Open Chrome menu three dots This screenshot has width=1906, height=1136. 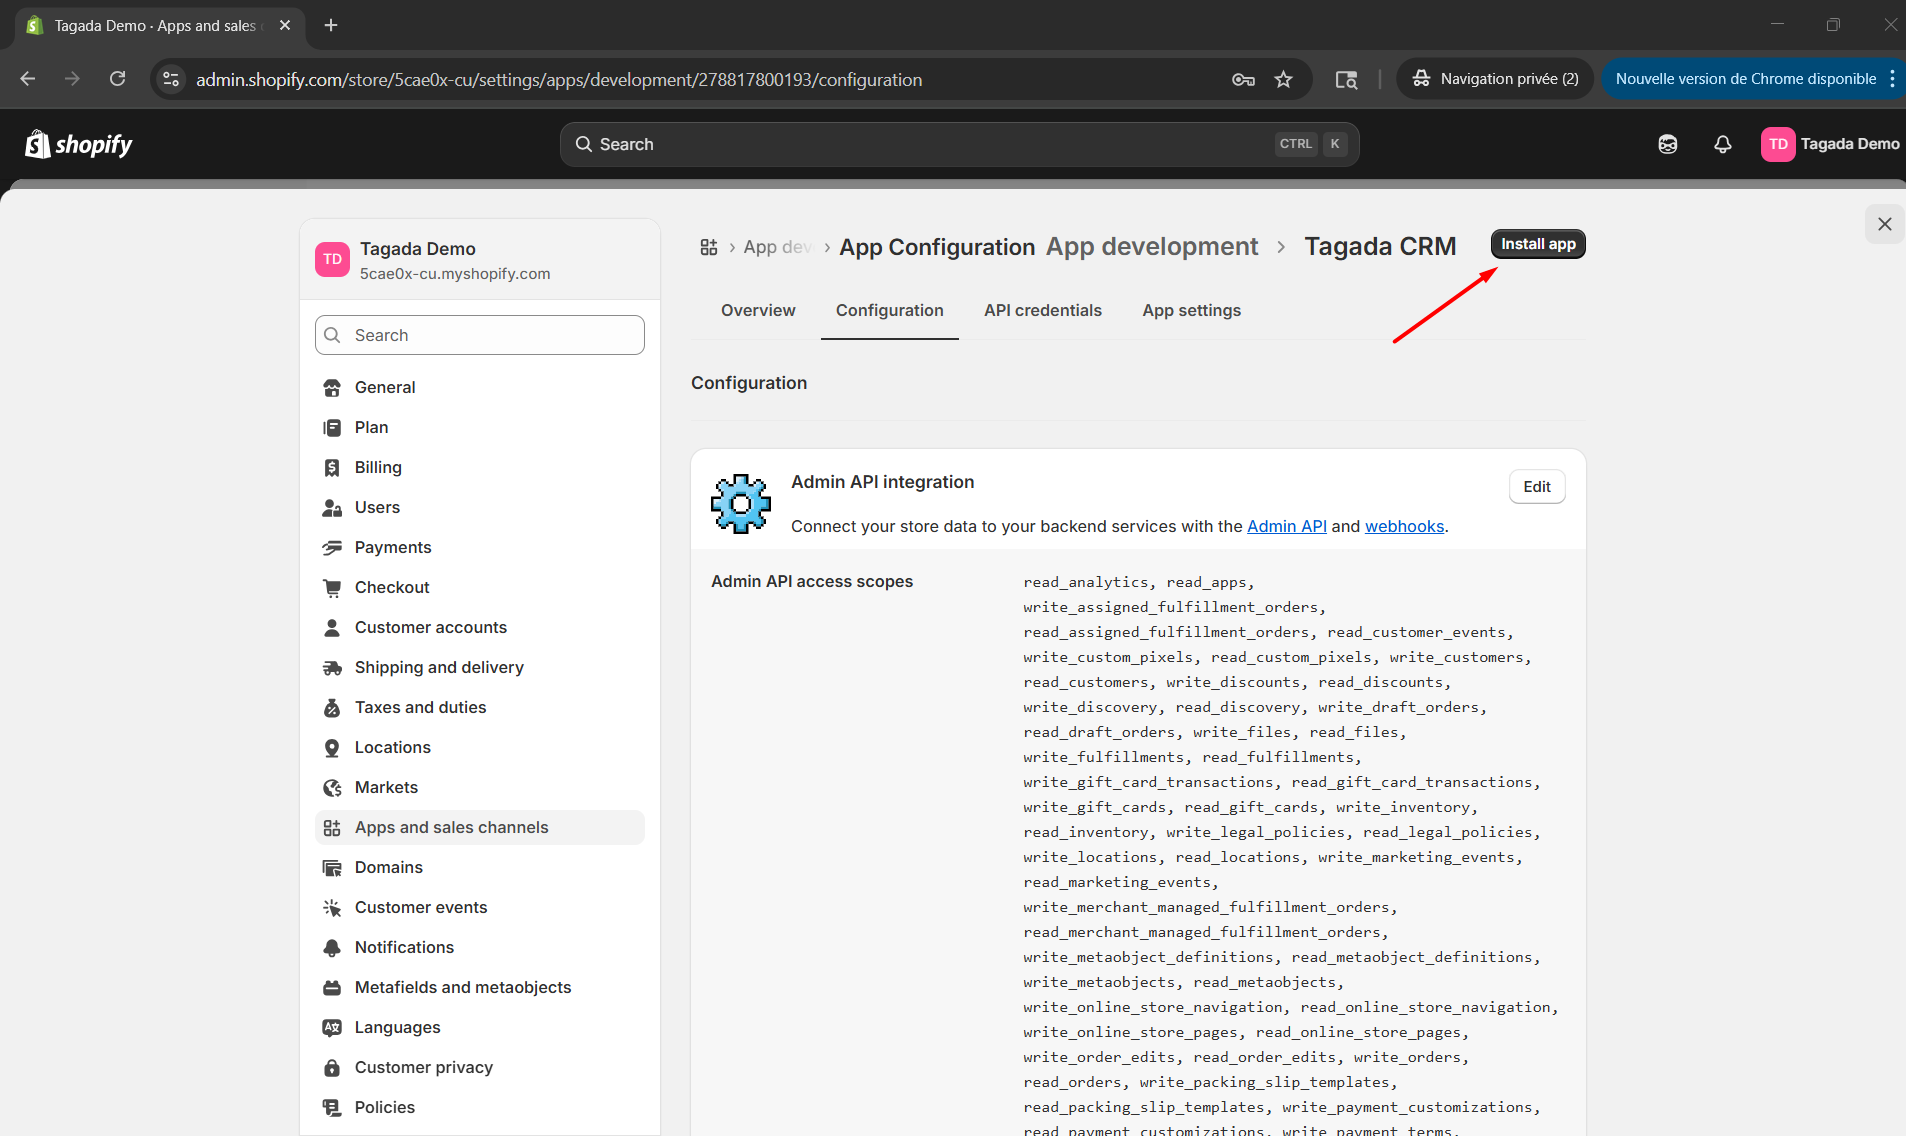click(x=1893, y=79)
